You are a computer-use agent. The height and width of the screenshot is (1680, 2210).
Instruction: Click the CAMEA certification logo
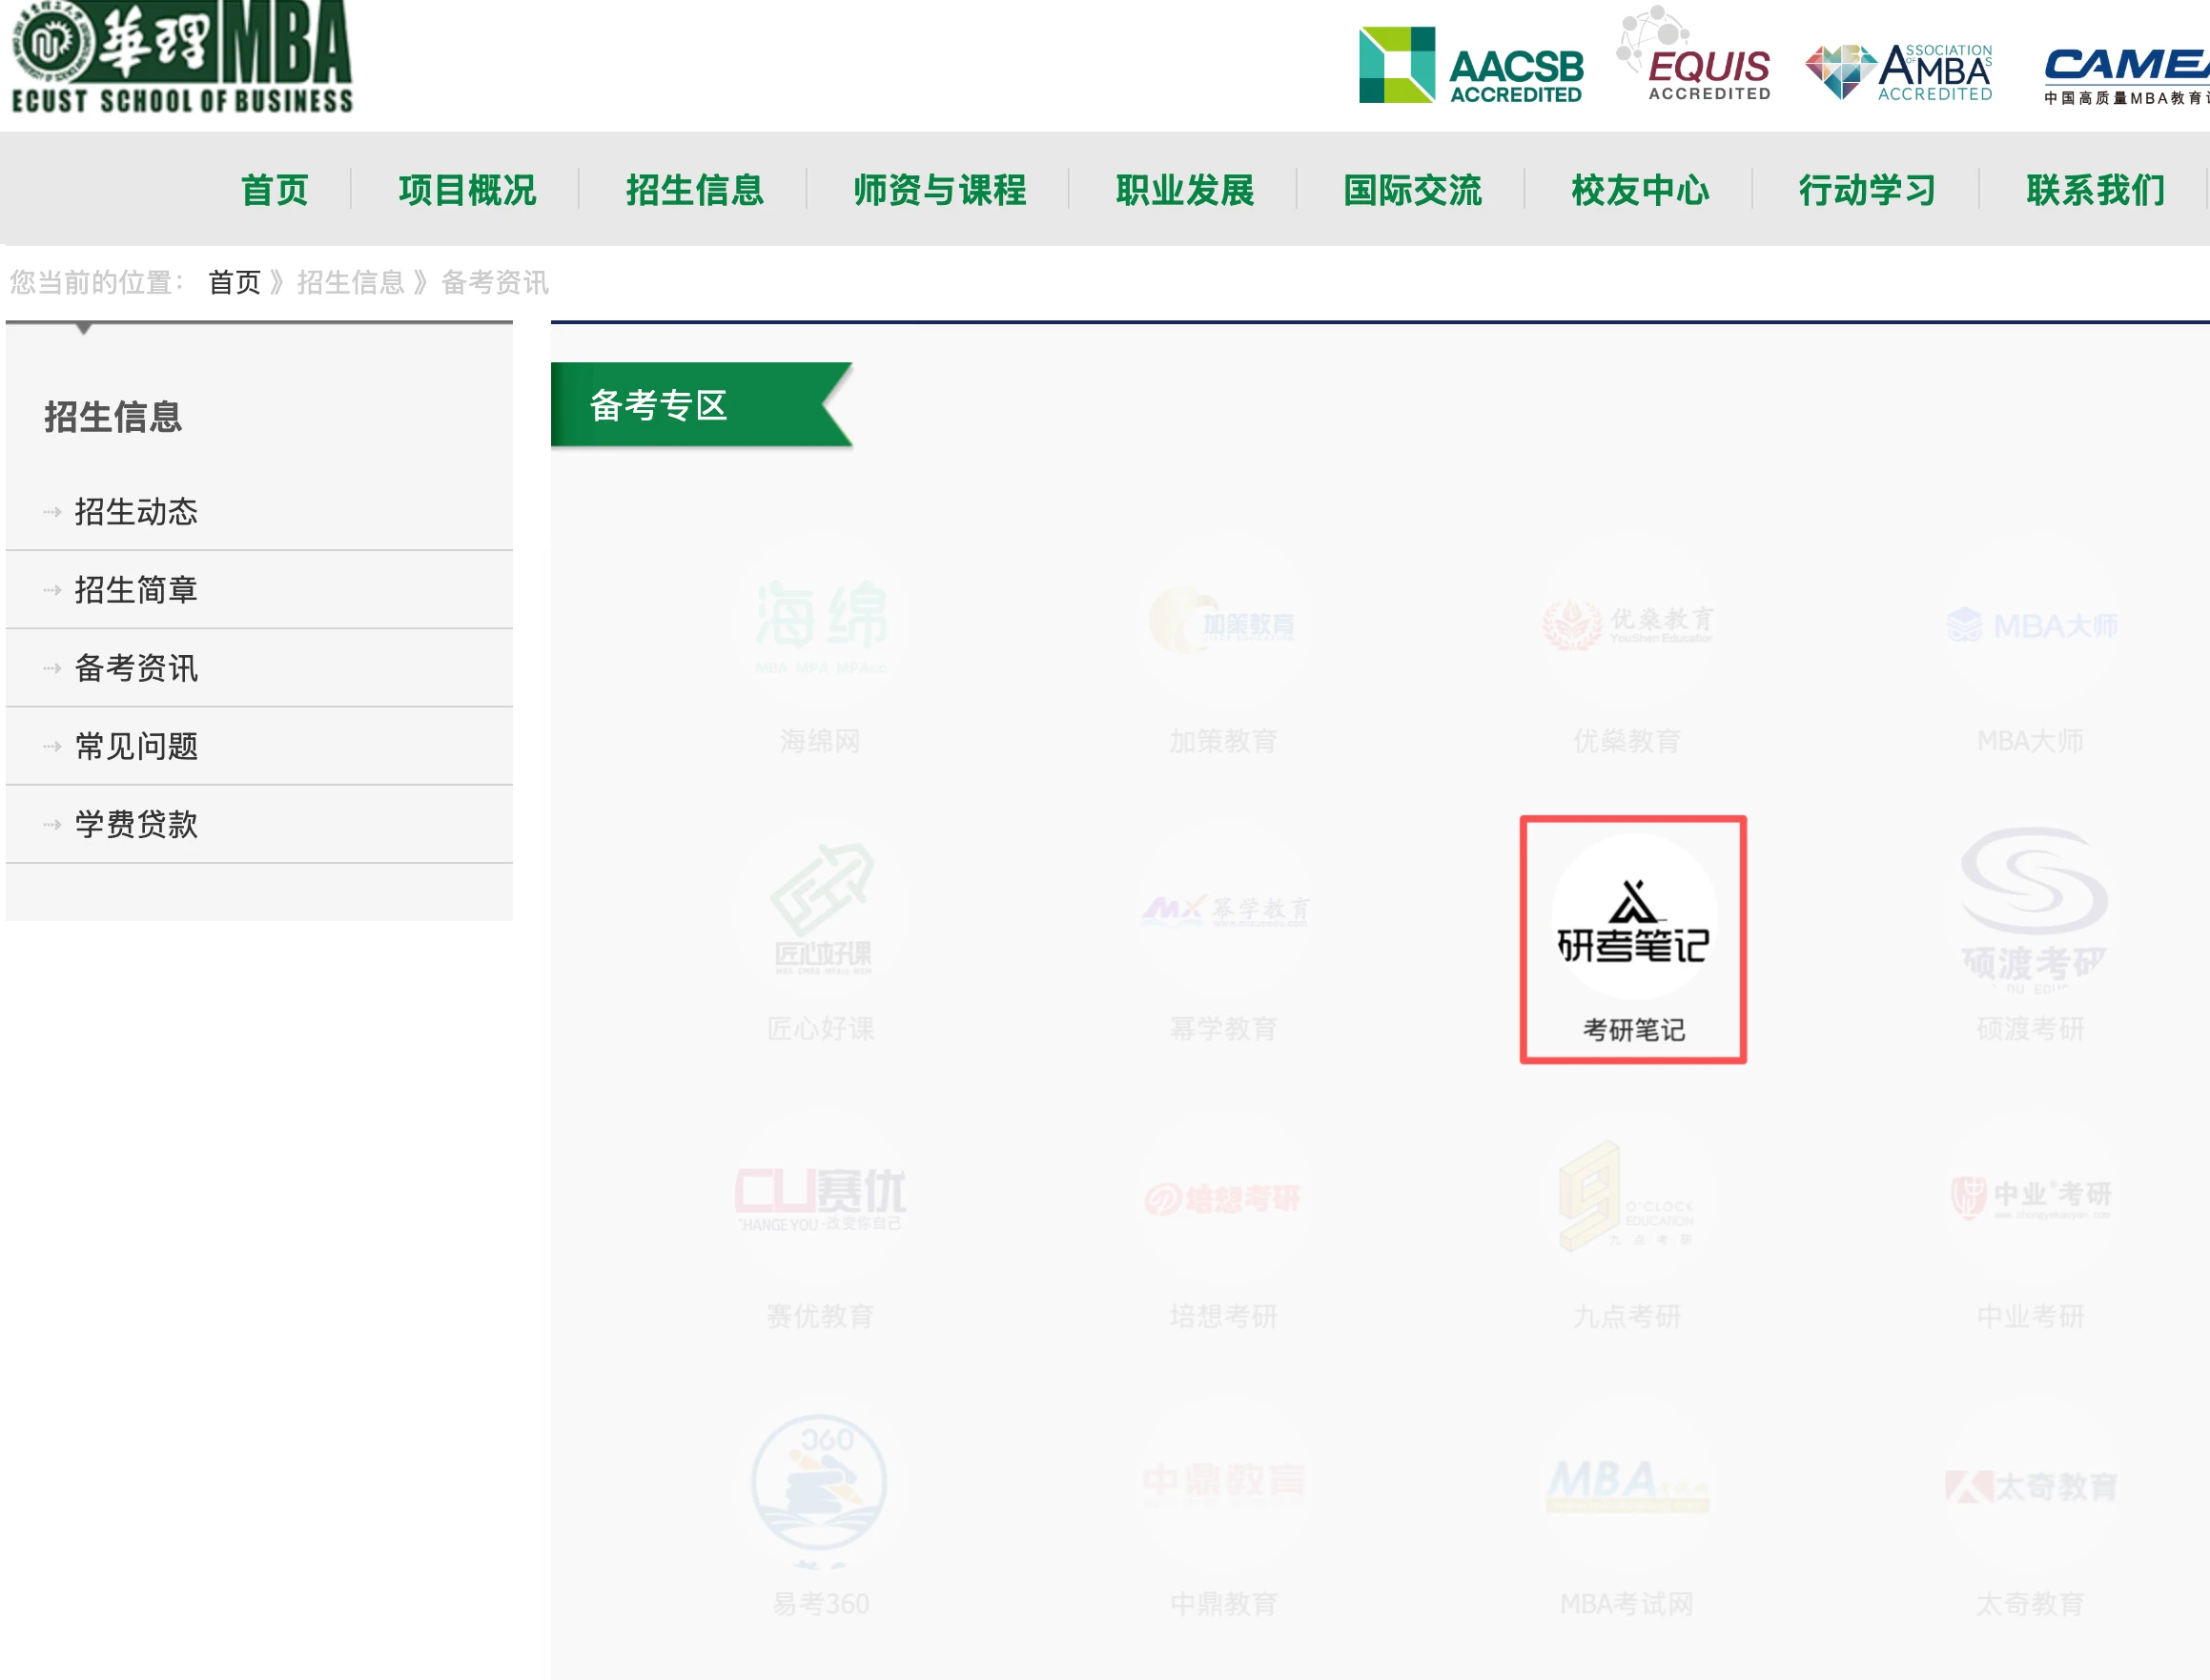click(2126, 75)
